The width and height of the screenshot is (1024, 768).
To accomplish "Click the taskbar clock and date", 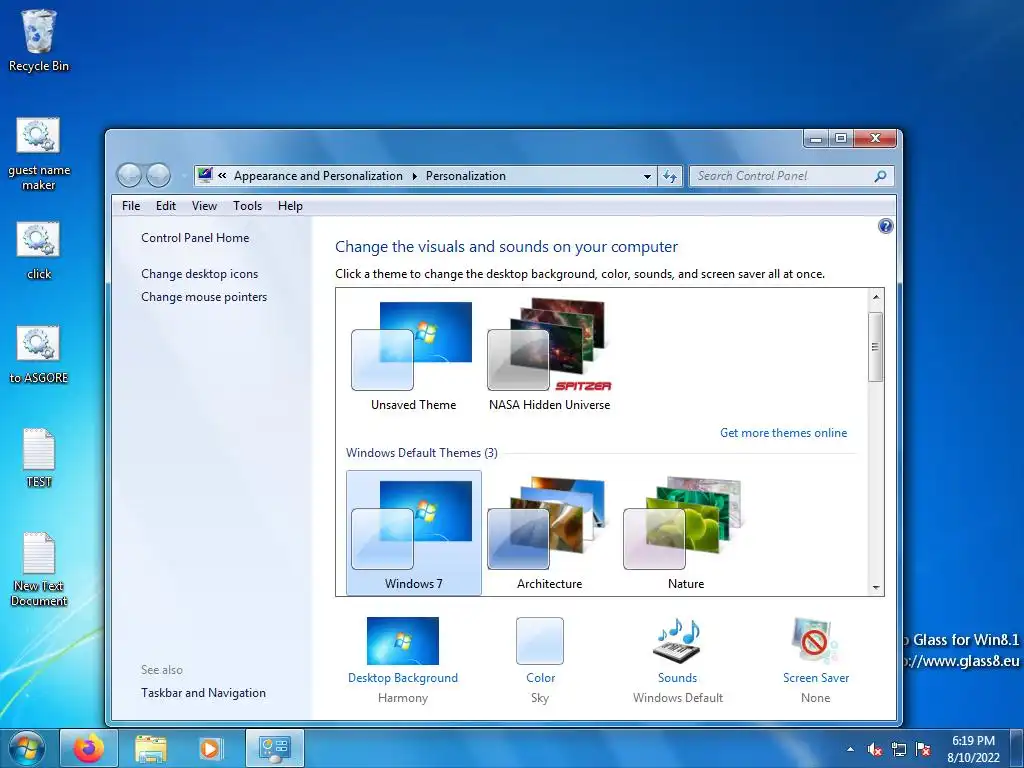I will coord(973,749).
